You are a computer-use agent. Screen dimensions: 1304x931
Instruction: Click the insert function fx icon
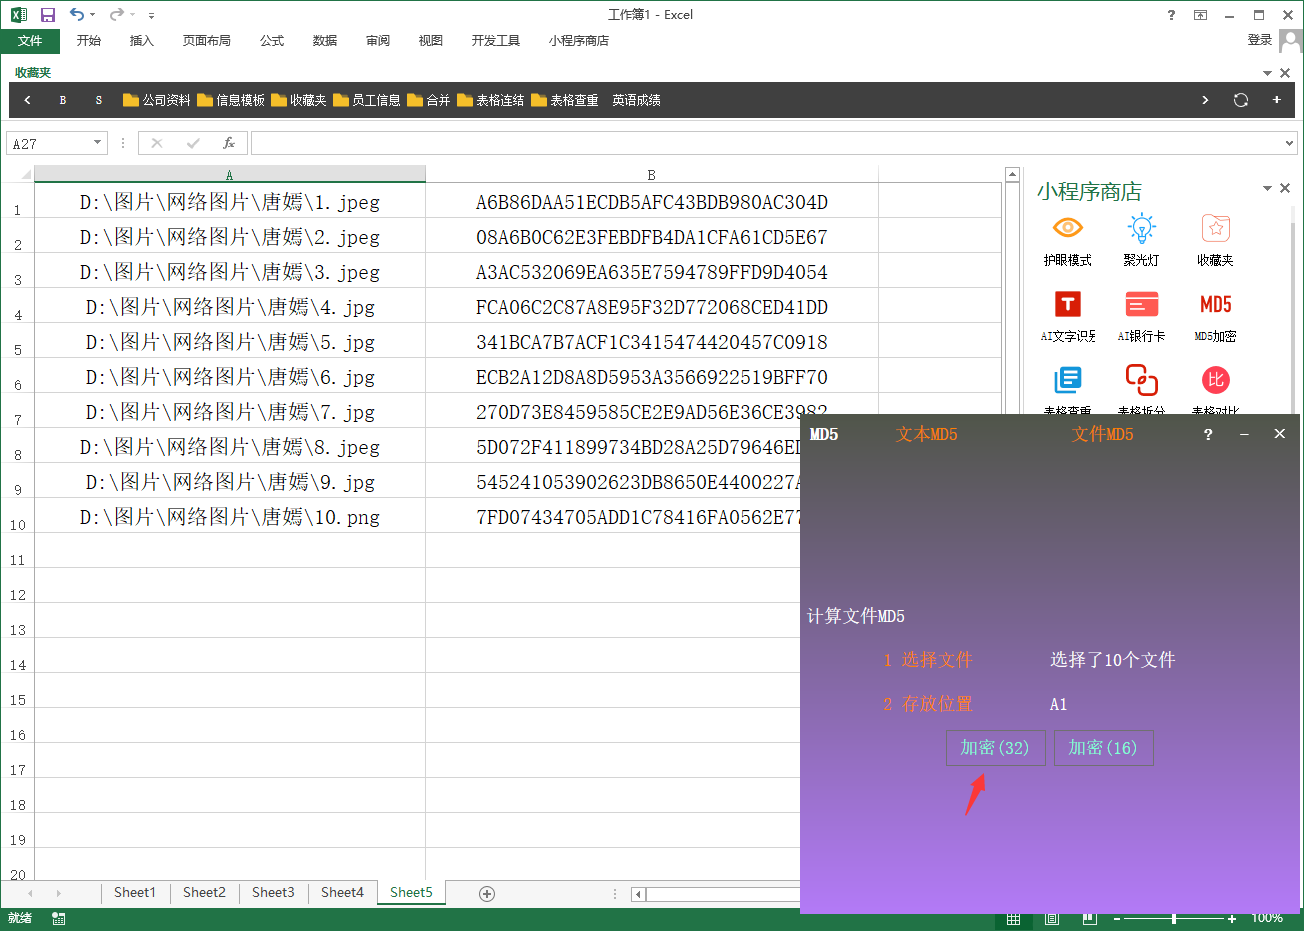tap(229, 143)
